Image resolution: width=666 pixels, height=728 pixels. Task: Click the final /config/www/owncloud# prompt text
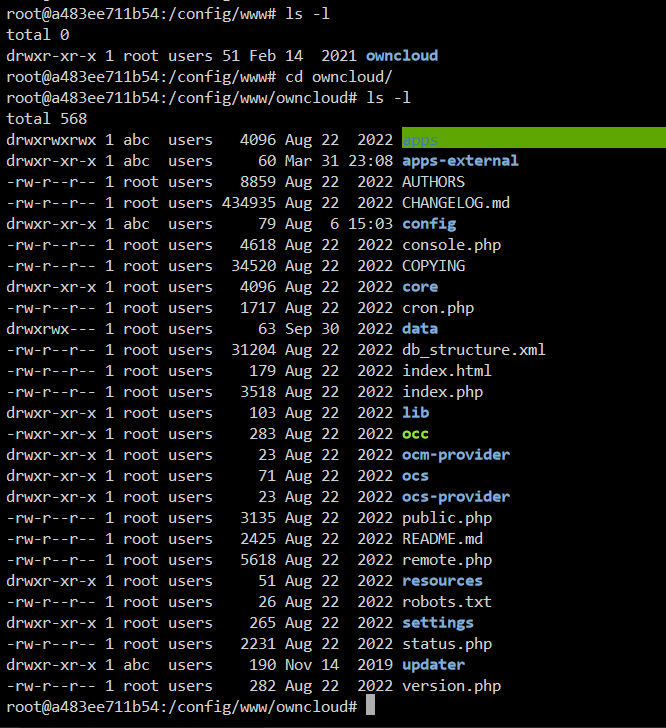(263, 707)
